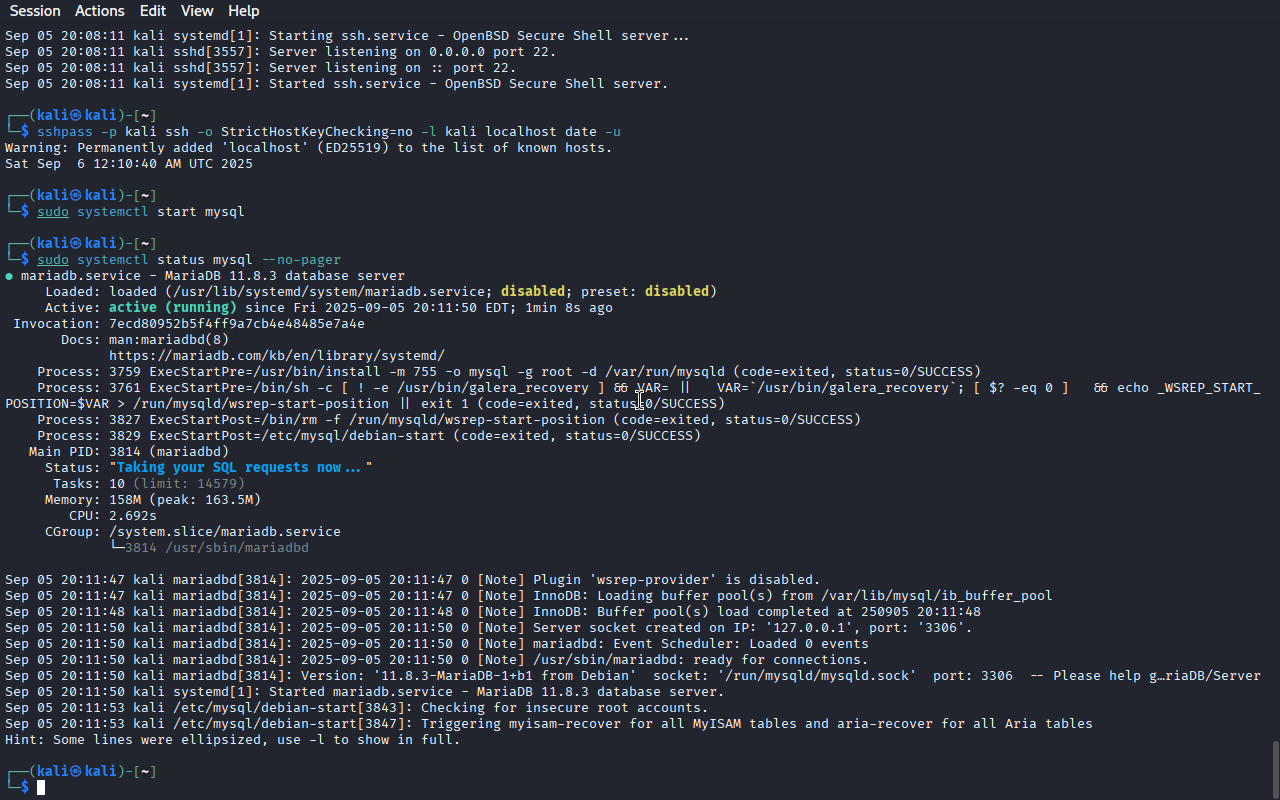Screen dimensions: 1280x800
Task: Click the sshpass command line text
Action: 329,132
